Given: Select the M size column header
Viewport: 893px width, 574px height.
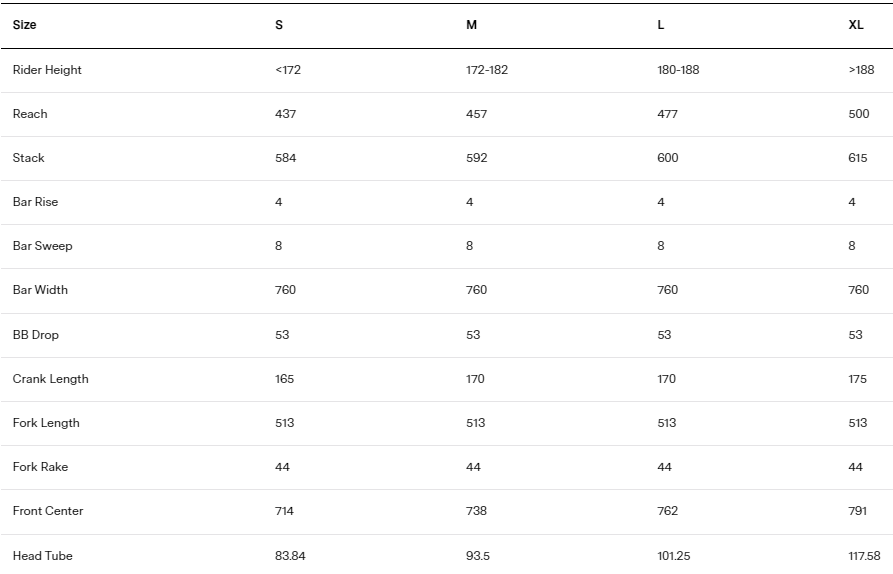Looking at the screenshot, I should pyautogui.click(x=472, y=25).
